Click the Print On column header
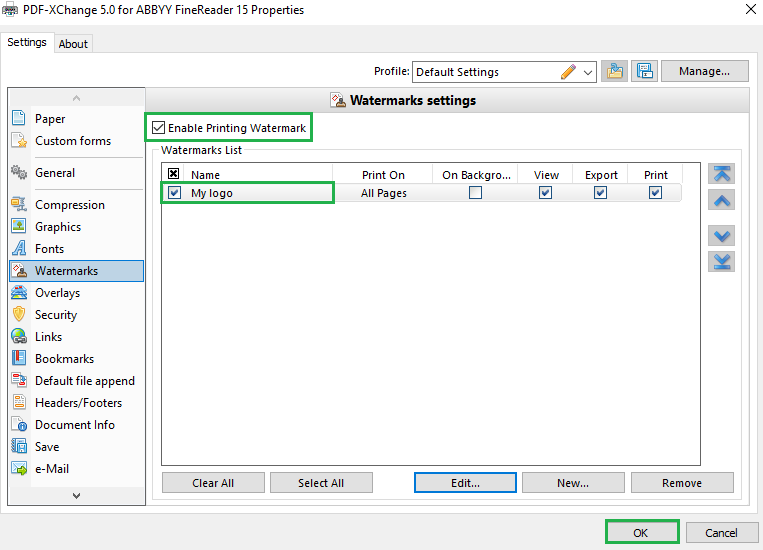The height and width of the screenshot is (550, 763). [x=383, y=174]
